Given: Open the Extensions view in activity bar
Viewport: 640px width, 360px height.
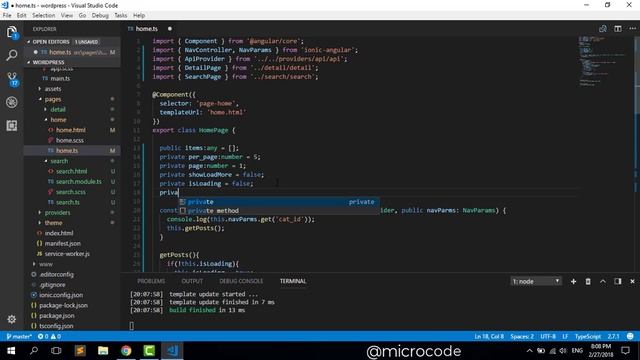Looking at the screenshot, I should (12, 125).
